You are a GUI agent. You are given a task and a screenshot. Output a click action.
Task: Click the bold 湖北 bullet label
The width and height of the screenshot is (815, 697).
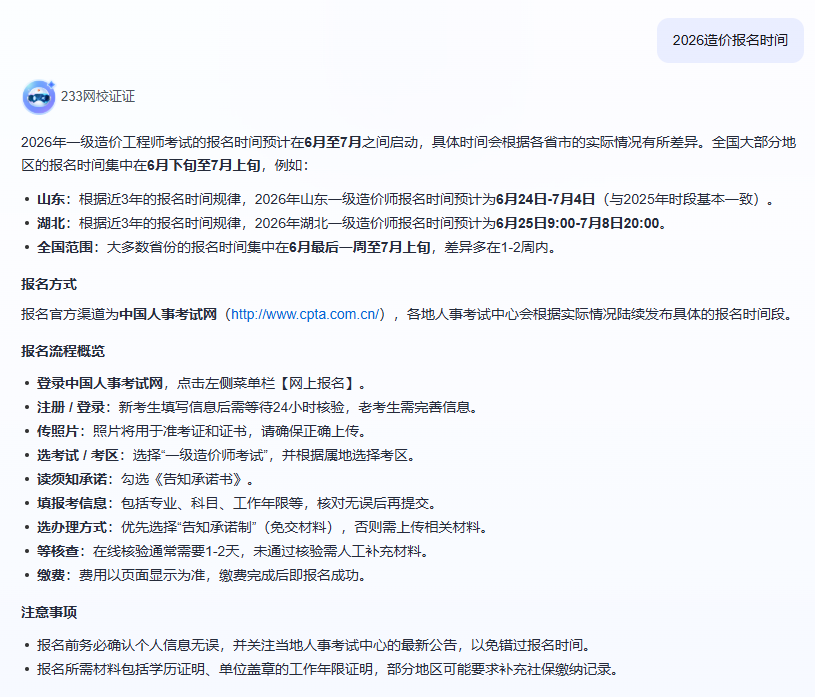[51, 222]
